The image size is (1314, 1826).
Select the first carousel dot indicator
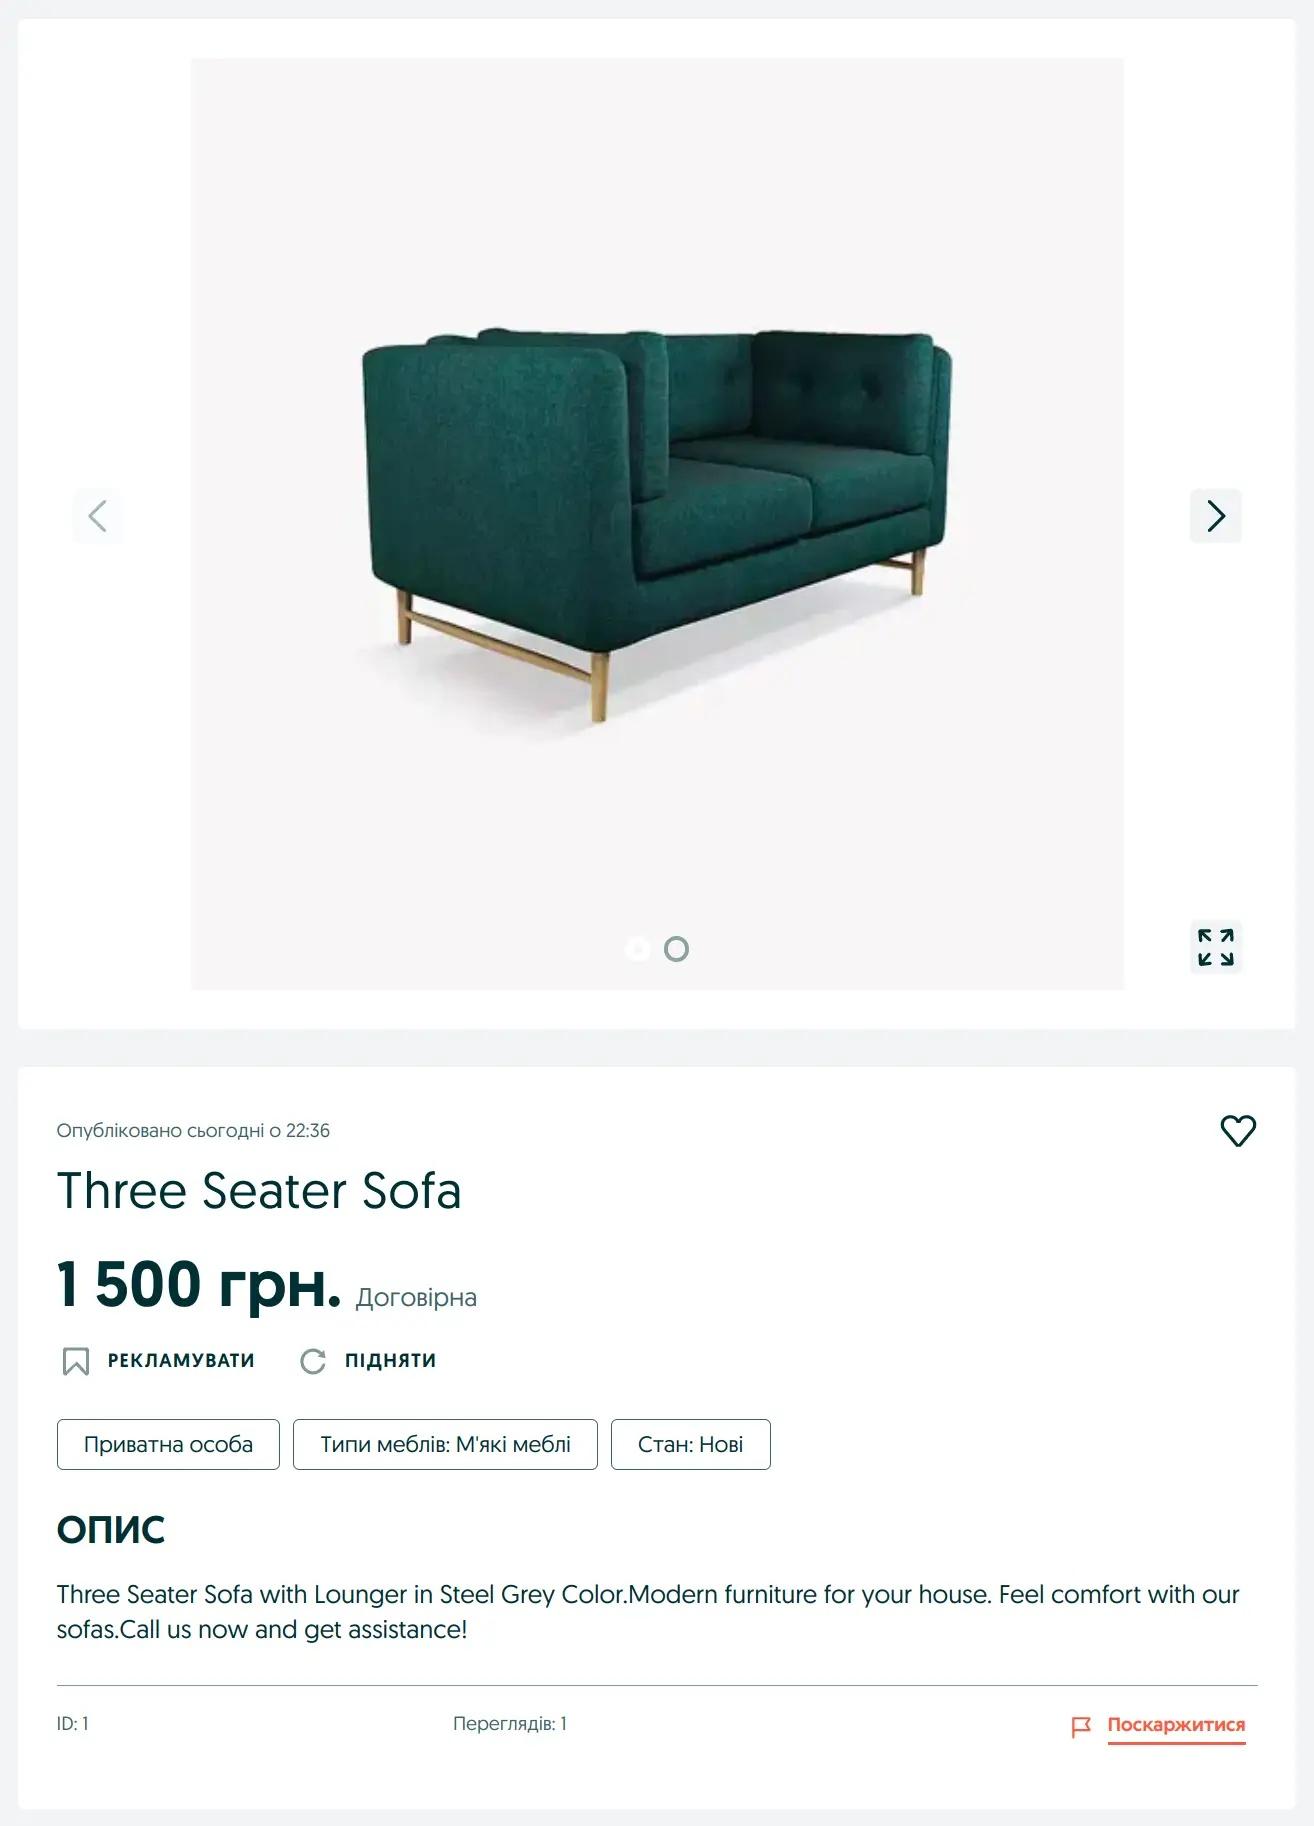pyautogui.click(x=637, y=949)
